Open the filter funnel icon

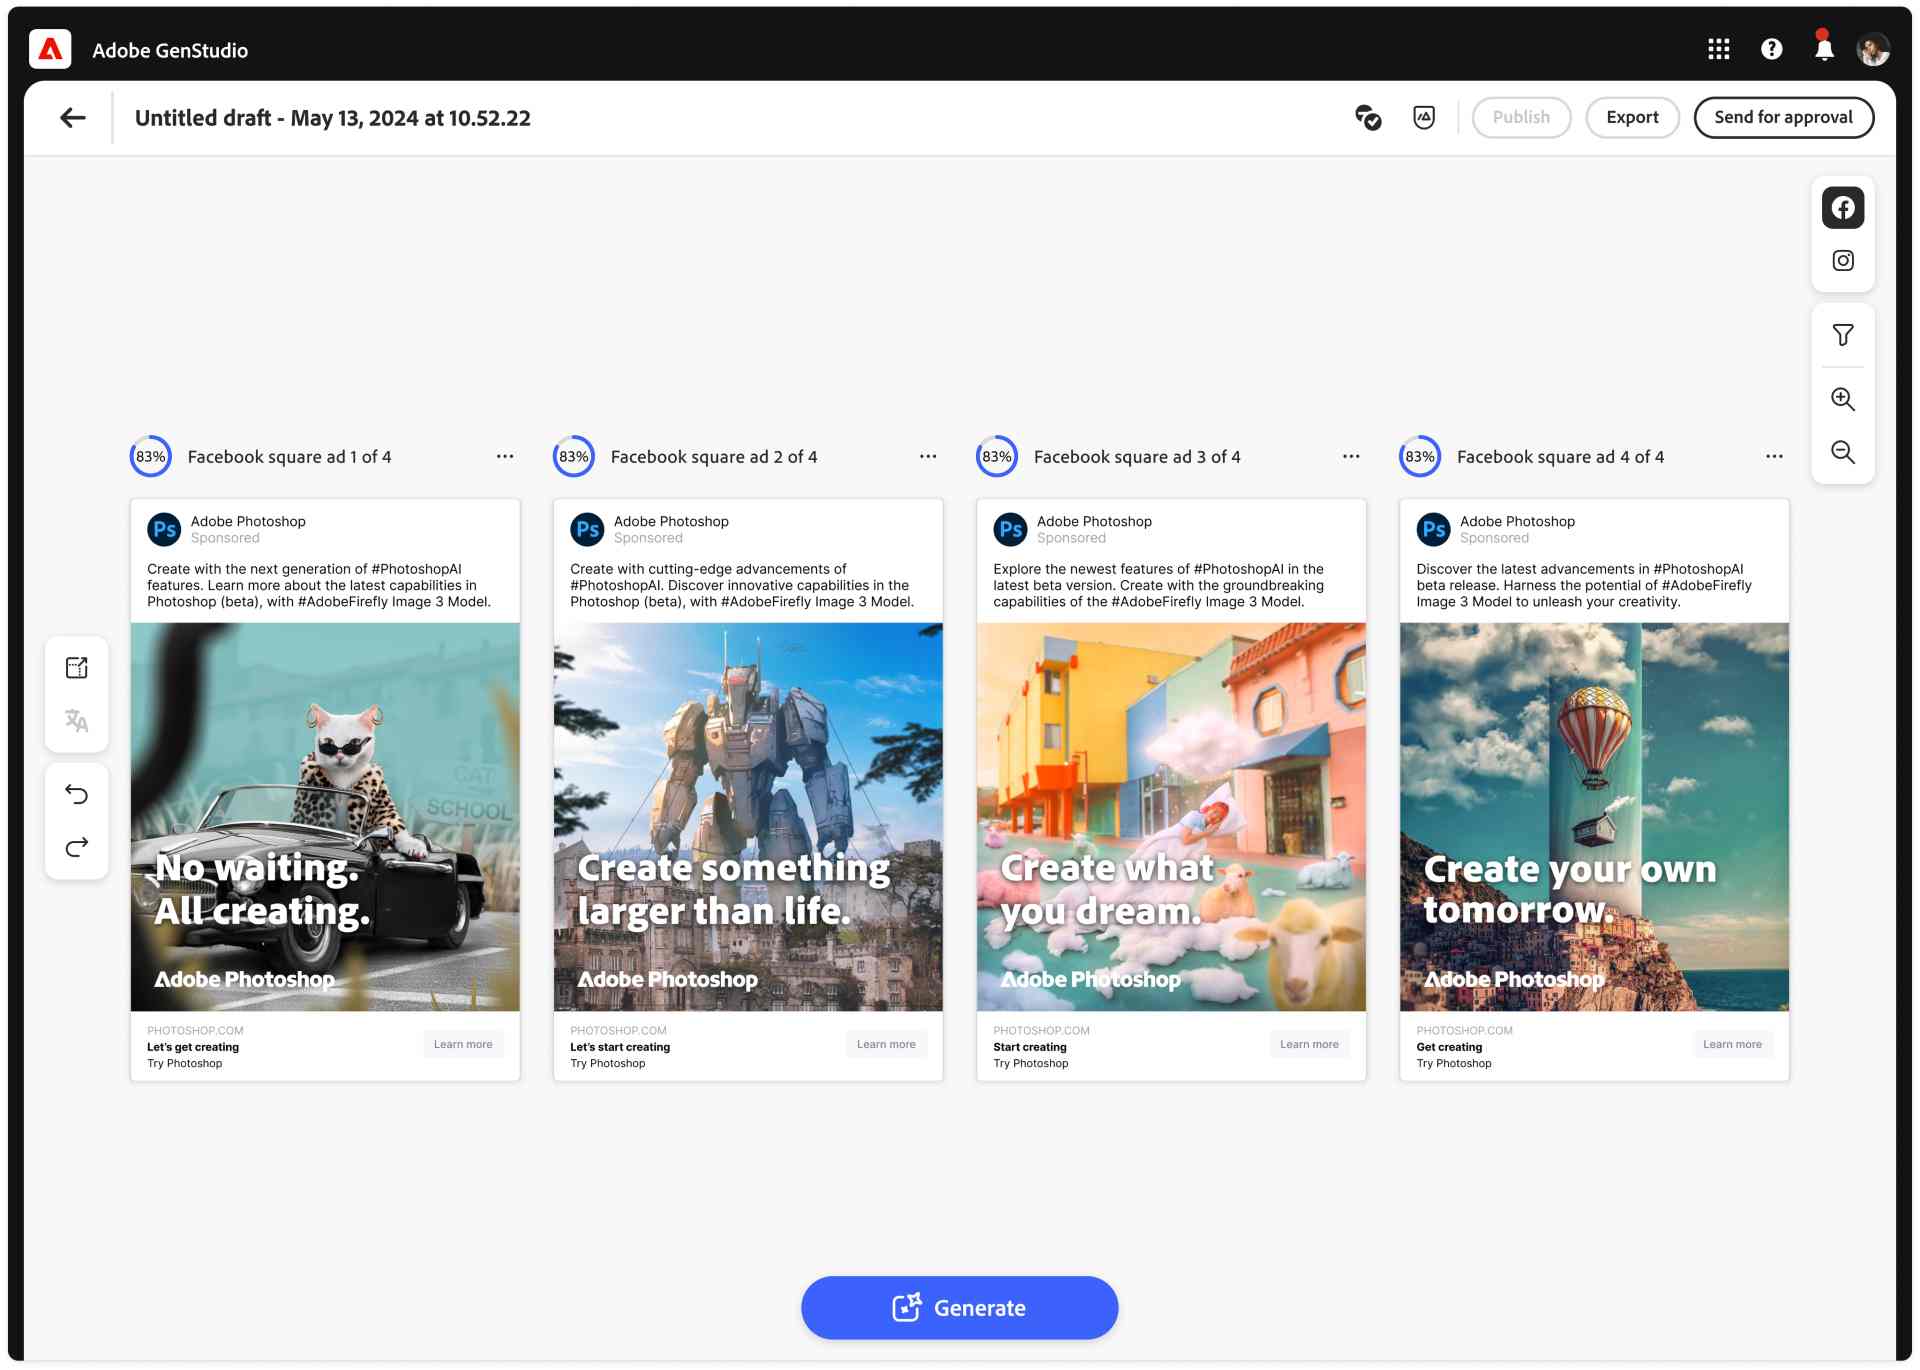(1842, 335)
